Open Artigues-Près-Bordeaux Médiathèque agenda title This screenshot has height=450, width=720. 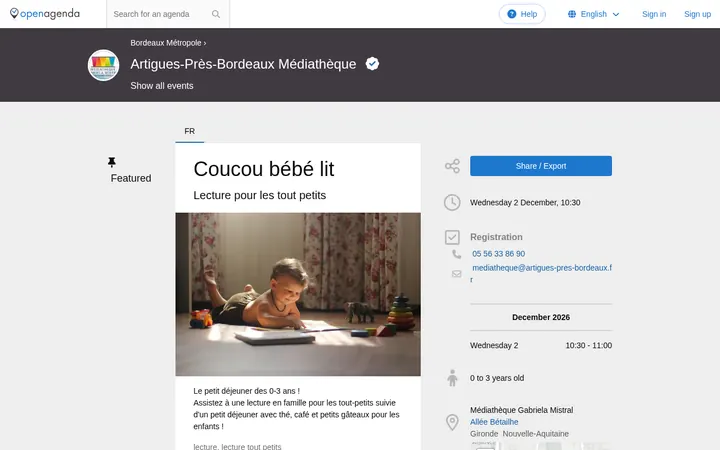(x=243, y=64)
